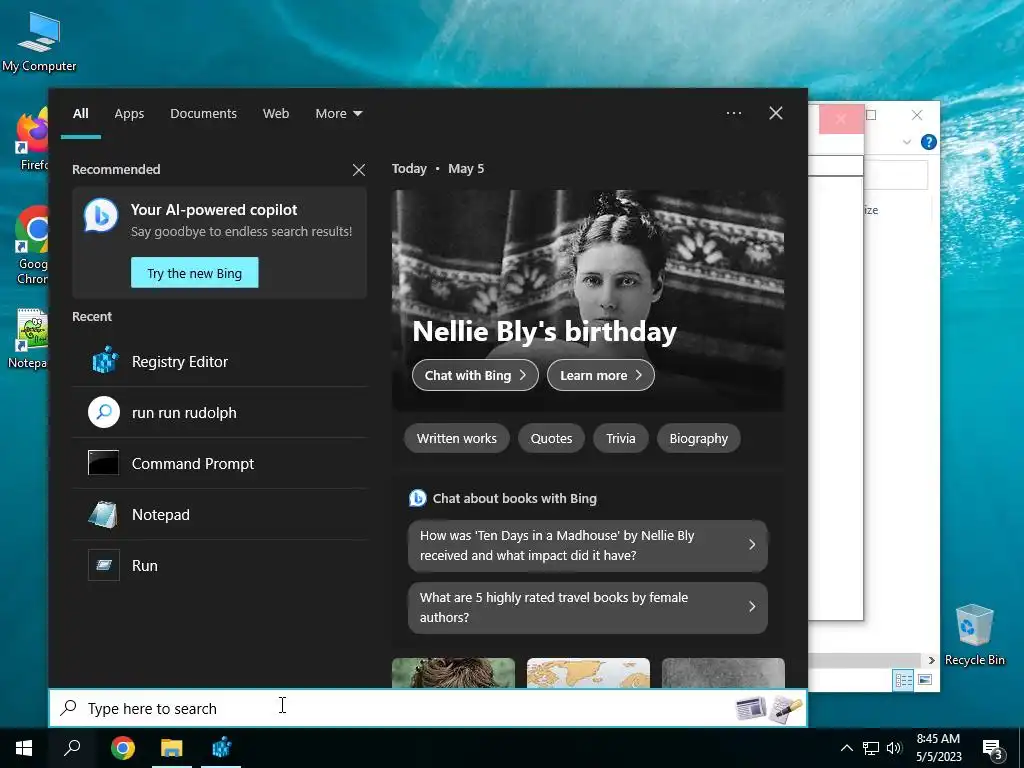Click the 'Chat about books with Bing' heading
This screenshot has width=1024, height=768.
point(515,498)
